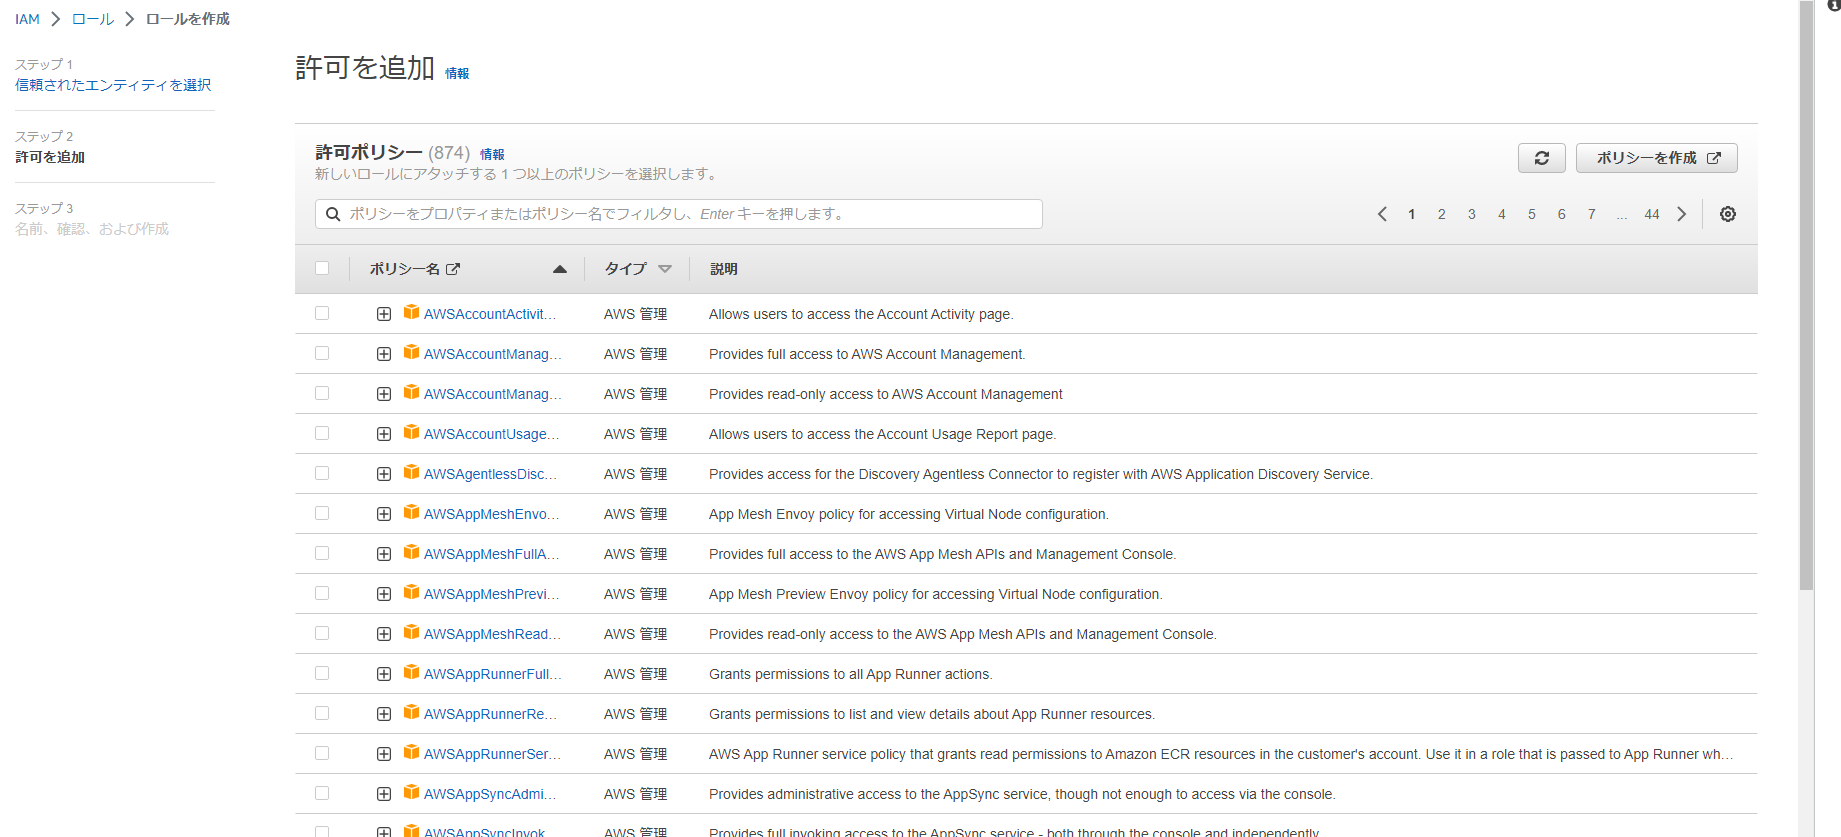Click text 'Grants permissions to all App Runner actions.'

tap(850, 674)
